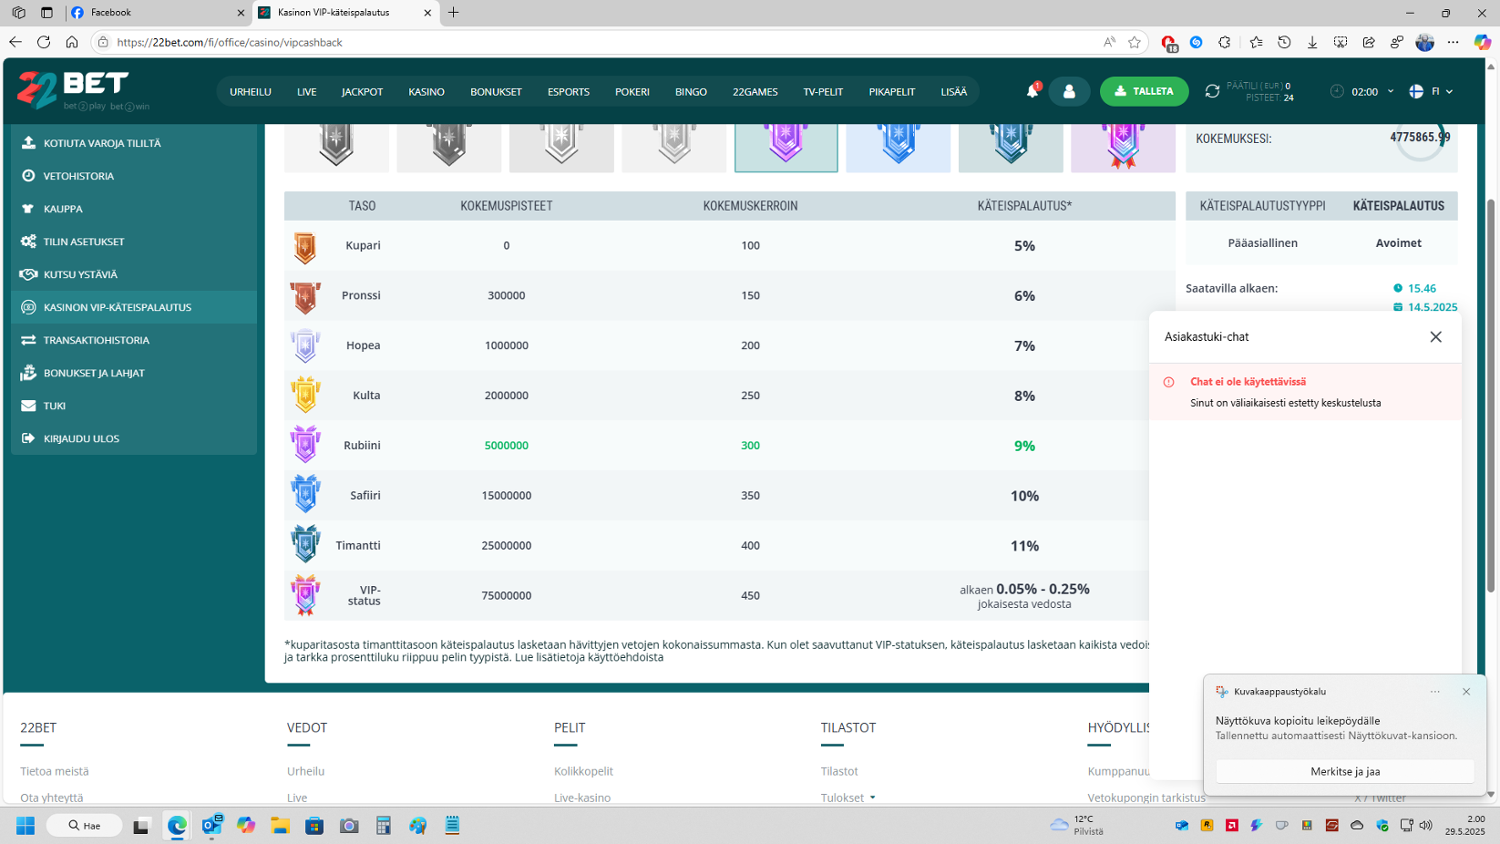This screenshot has height=844, width=1500.
Task: Close the Asiakastuki-chat panel
Action: 1436,337
